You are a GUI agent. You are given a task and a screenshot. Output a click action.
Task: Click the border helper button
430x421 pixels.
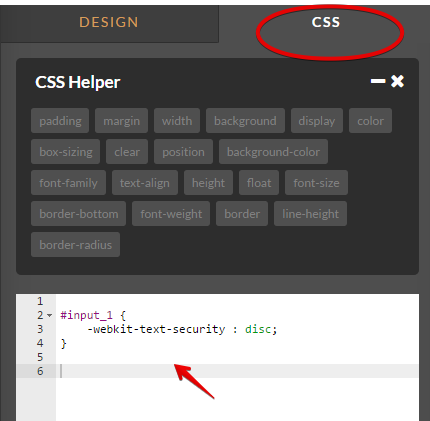[242, 214]
